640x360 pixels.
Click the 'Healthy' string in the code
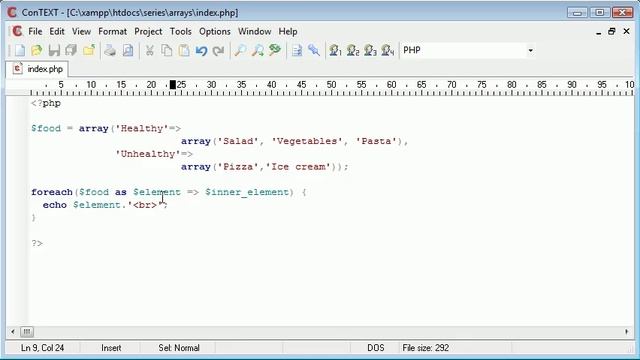point(142,128)
